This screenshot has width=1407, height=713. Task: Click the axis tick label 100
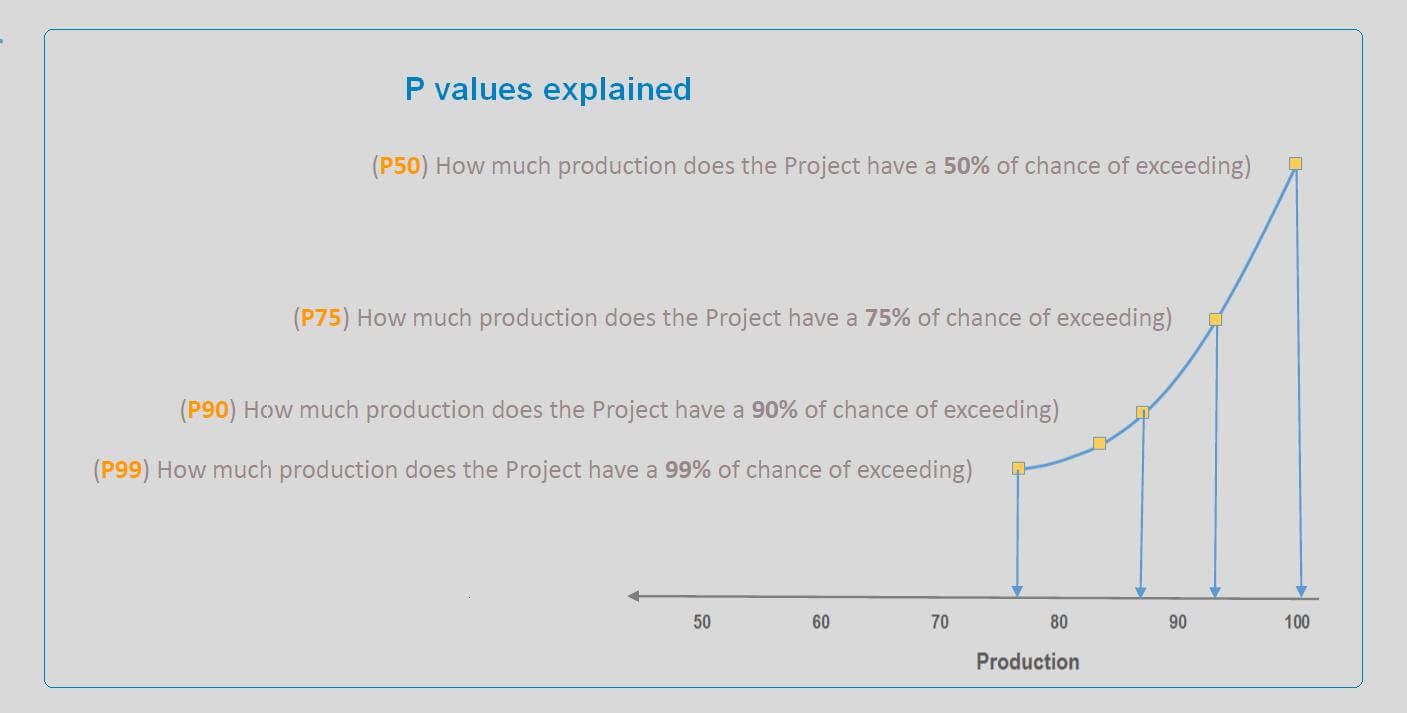pos(1296,622)
